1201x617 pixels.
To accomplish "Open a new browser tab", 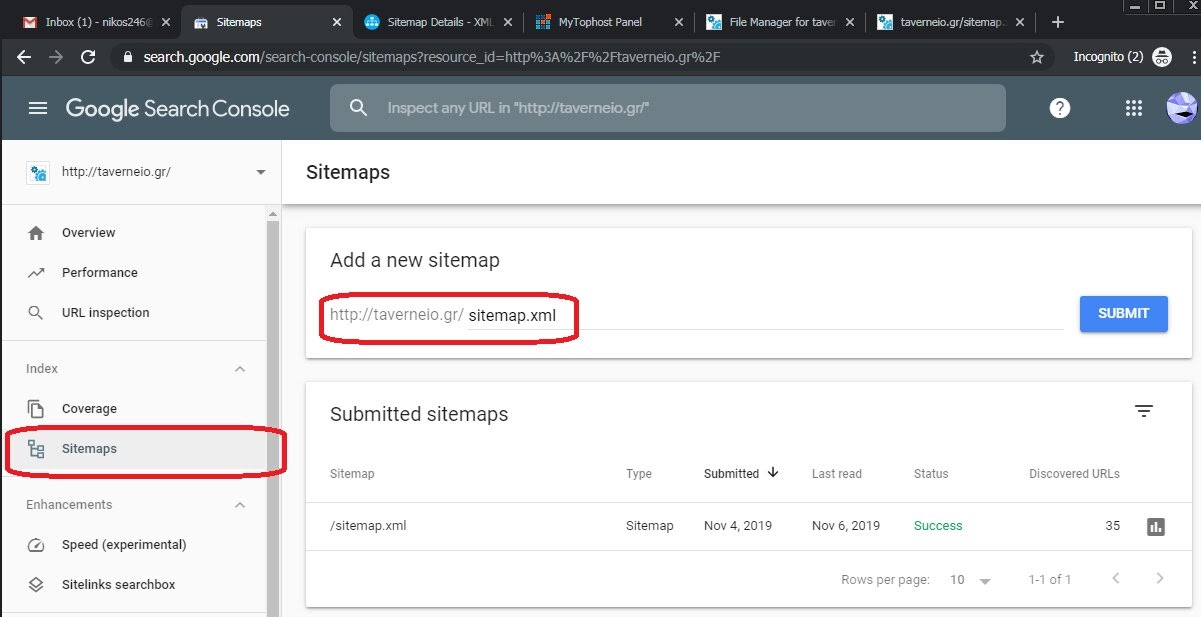I will coord(1058,22).
